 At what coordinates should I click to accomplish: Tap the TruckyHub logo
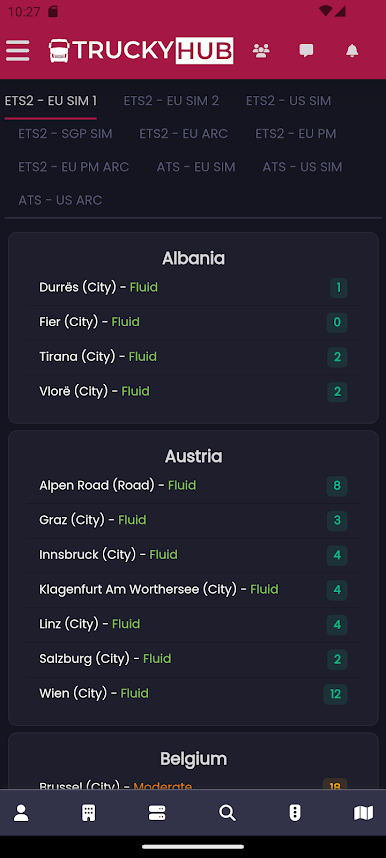point(141,51)
